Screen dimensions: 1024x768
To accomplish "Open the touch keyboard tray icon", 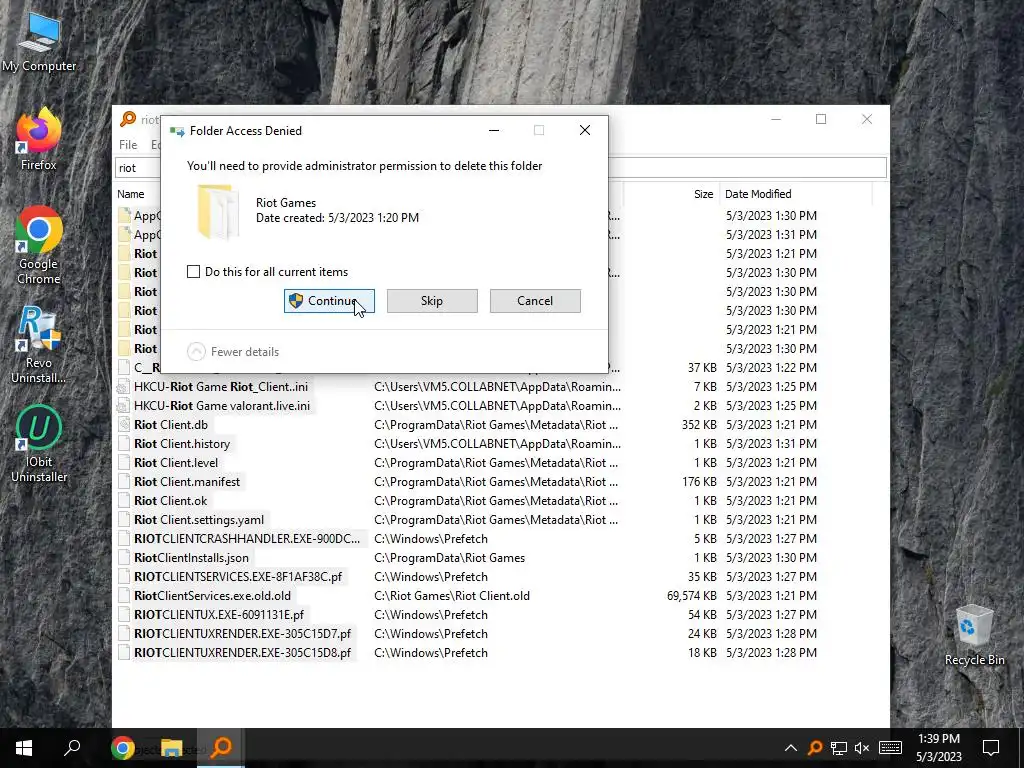I will coord(891,748).
